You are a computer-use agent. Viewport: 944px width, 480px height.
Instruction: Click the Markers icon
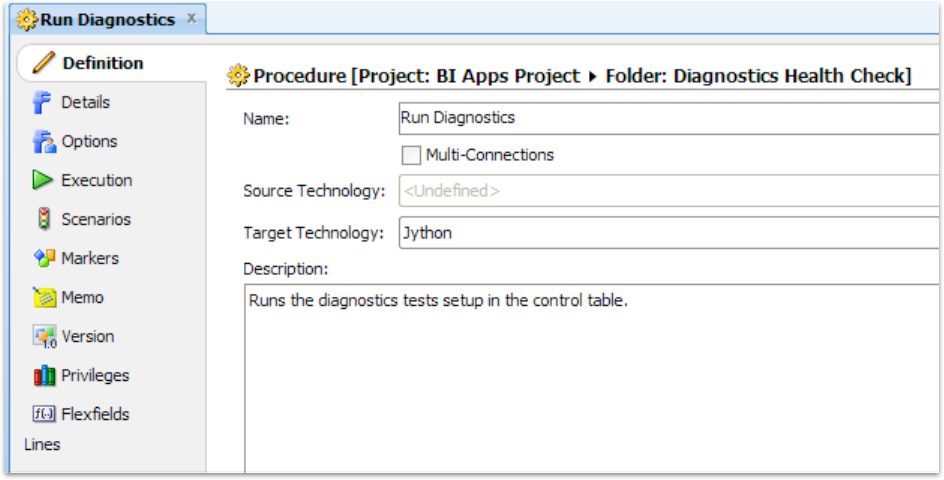44,258
